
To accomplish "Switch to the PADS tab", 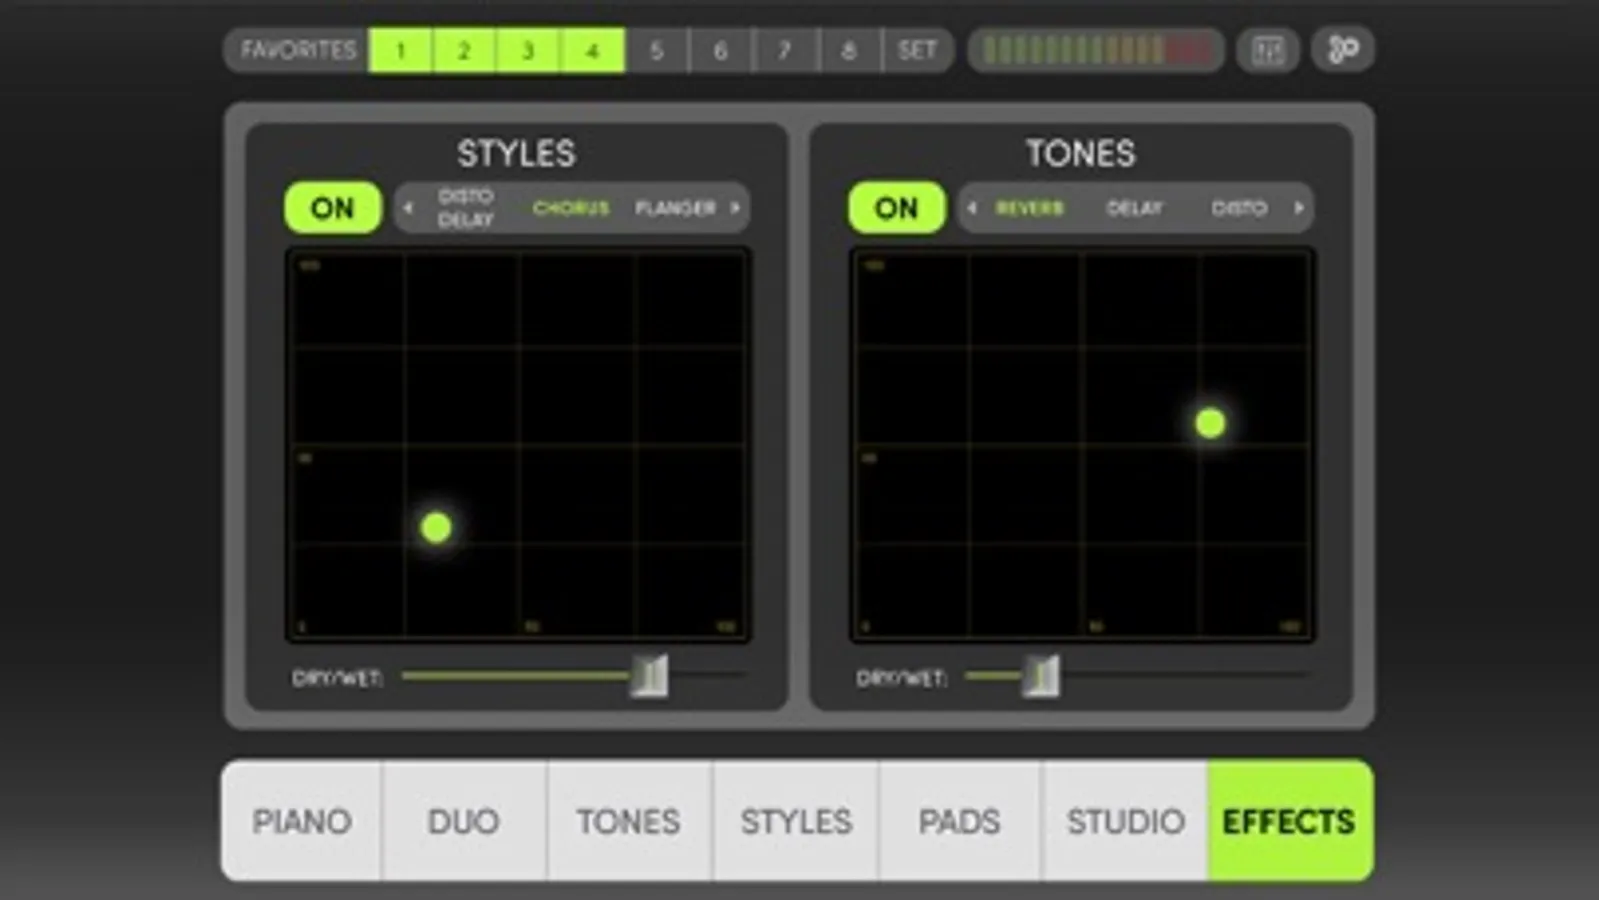I will pos(960,821).
